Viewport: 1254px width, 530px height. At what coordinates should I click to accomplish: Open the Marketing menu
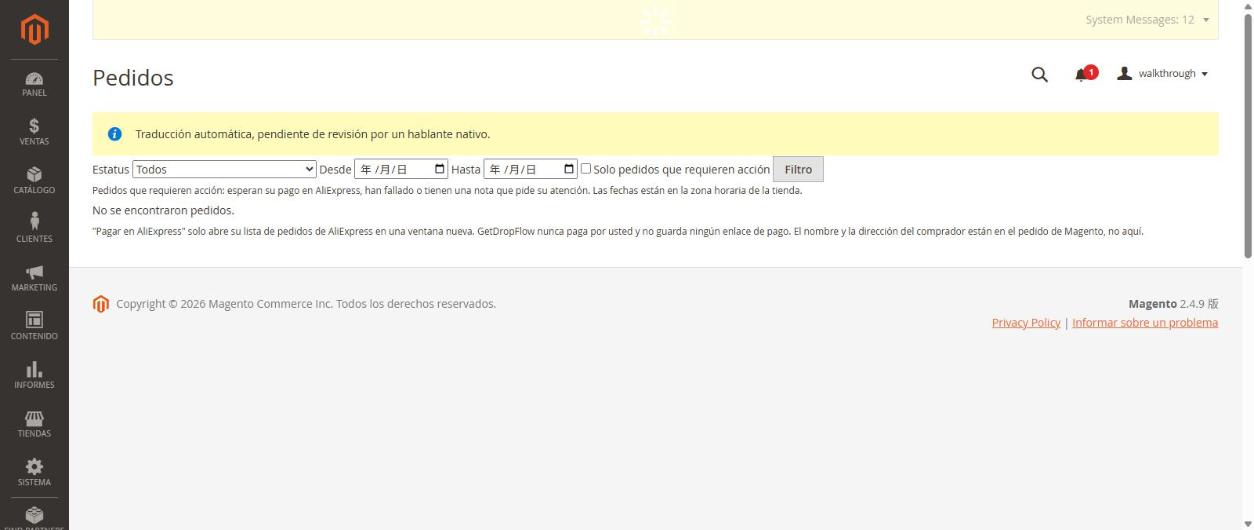click(x=34, y=278)
